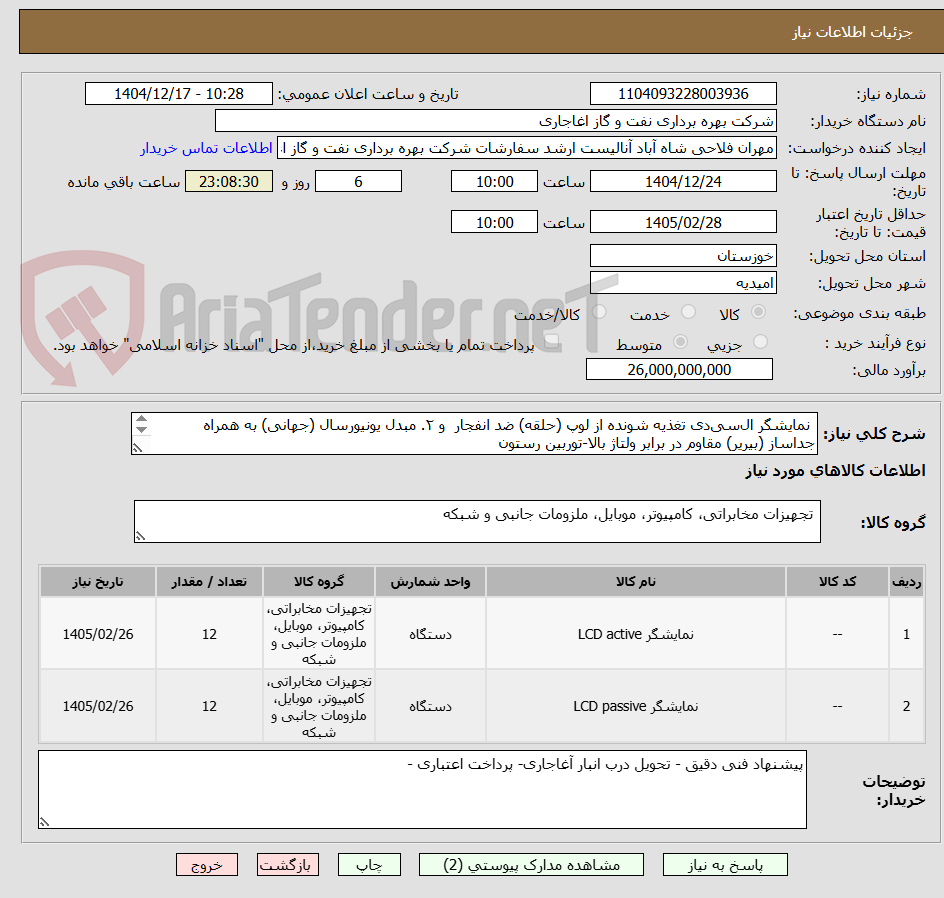The height and width of the screenshot is (898, 944).
Task: Click price validity date 1405/02/28
Action: 683,222
